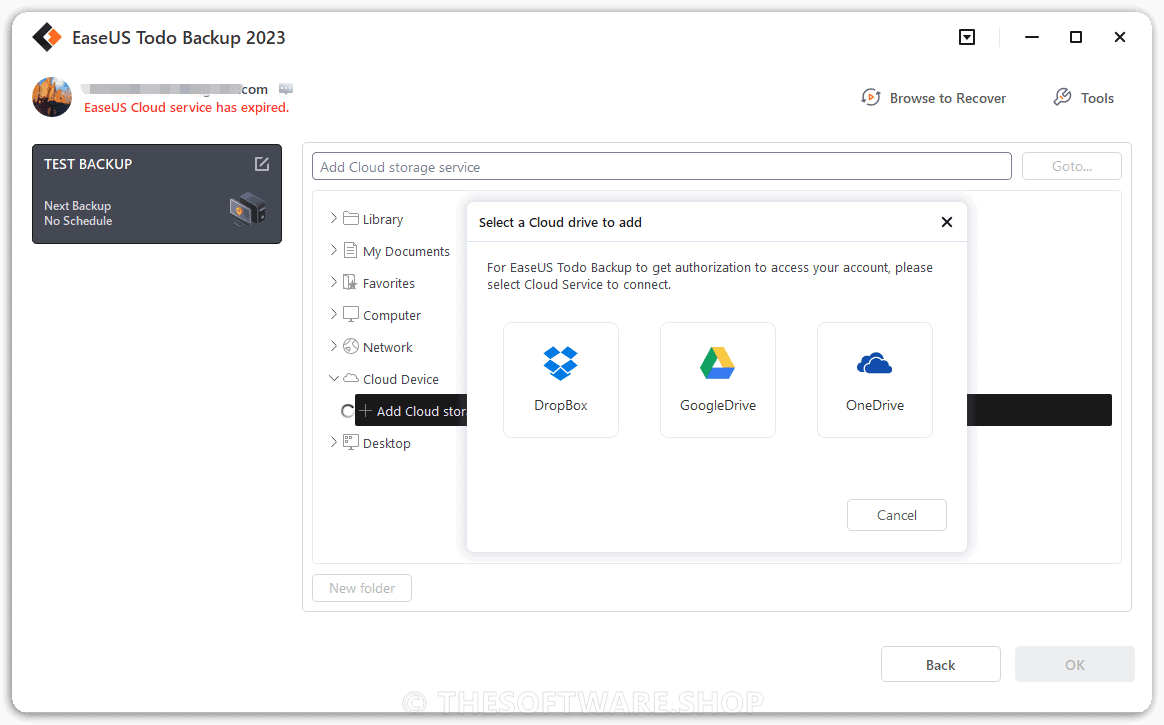The width and height of the screenshot is (1164, 725).
Task: Click the Favorites star icon
Action: tap(350, 282)
